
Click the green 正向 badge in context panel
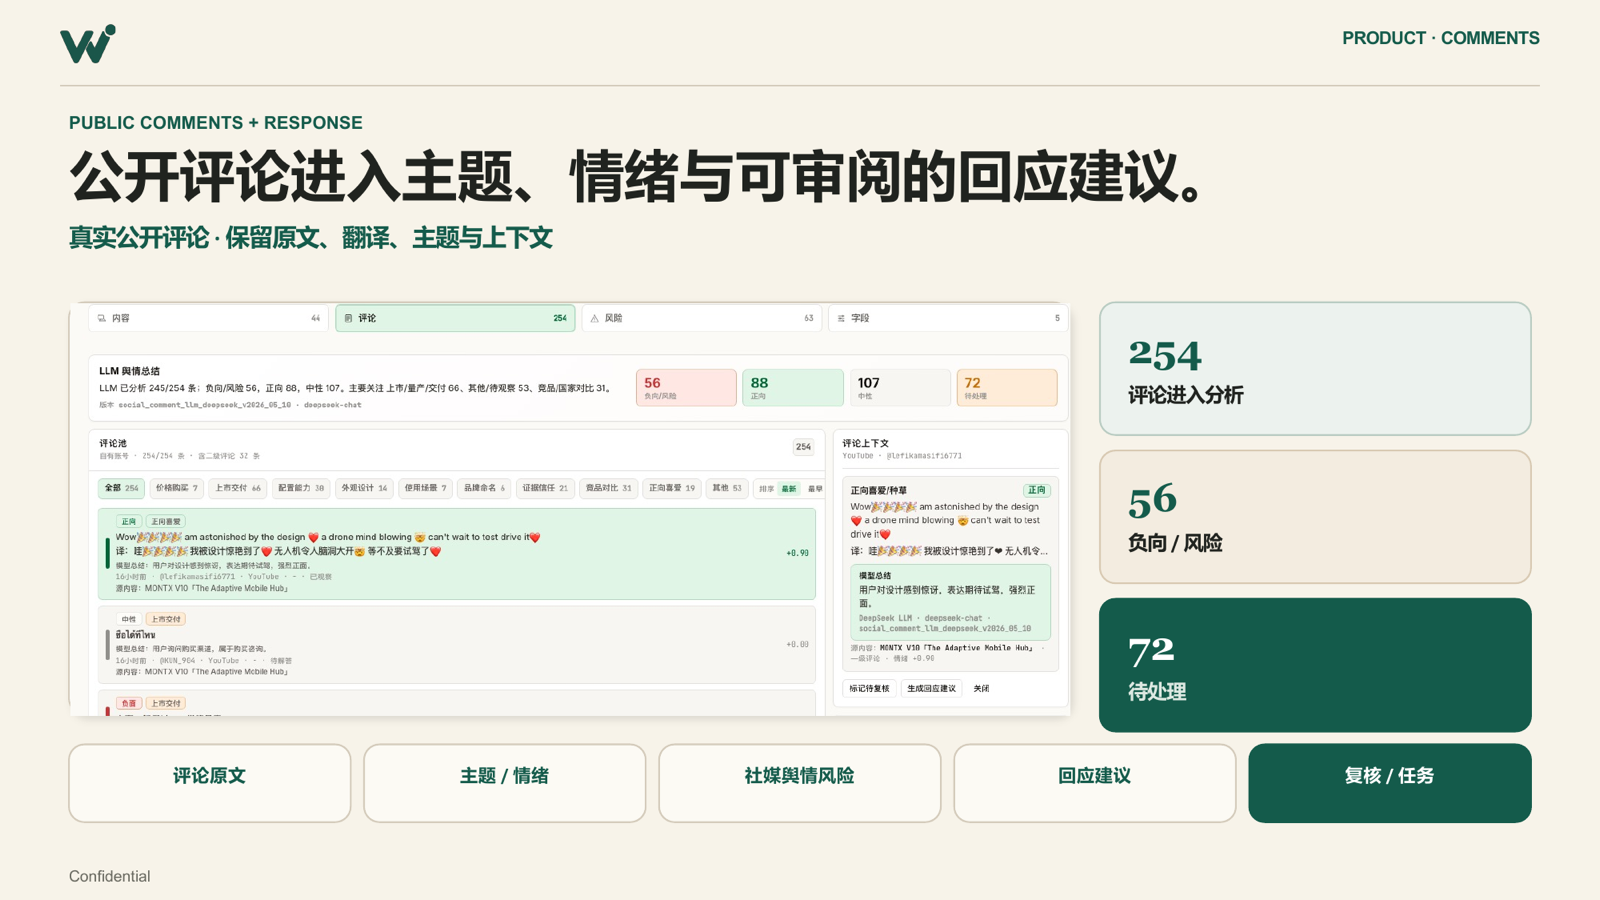(1036, 490)
